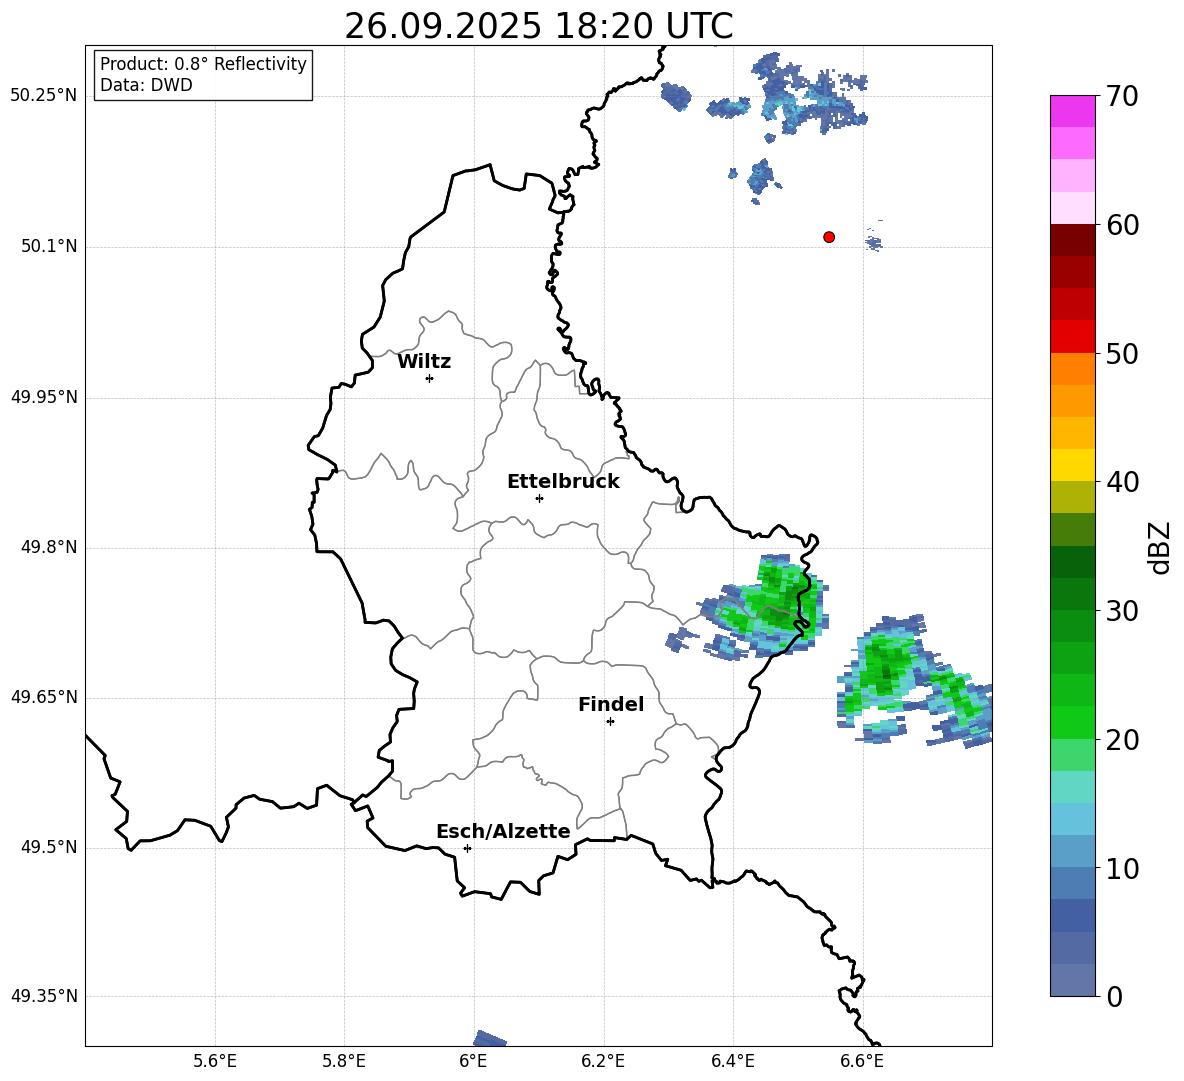Image resolution: width=1184 pixels, height=1081 pixels.
Task: Click the red dot marker on the map
Action: (x=829, y=237)
